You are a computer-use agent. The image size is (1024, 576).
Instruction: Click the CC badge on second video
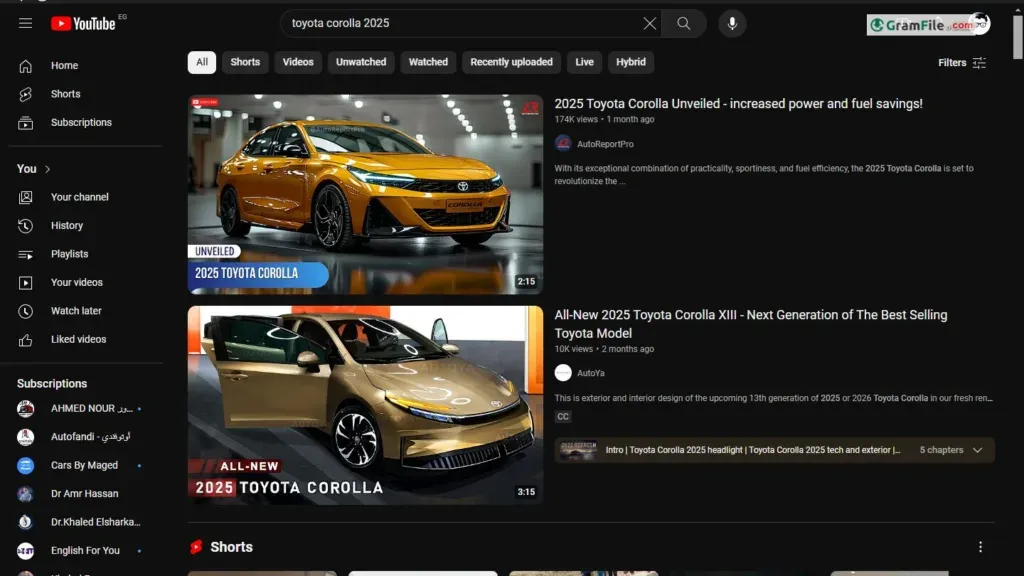tap(563, 417)
